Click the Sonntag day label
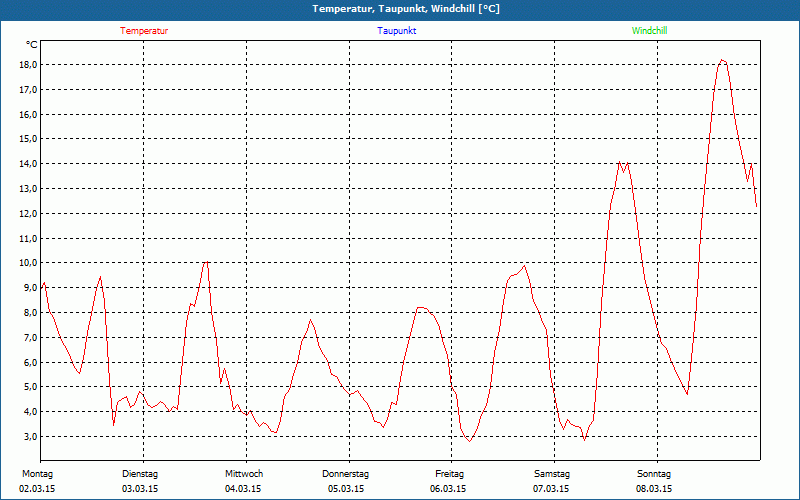 pyautogui.click(x=654, y=474)
